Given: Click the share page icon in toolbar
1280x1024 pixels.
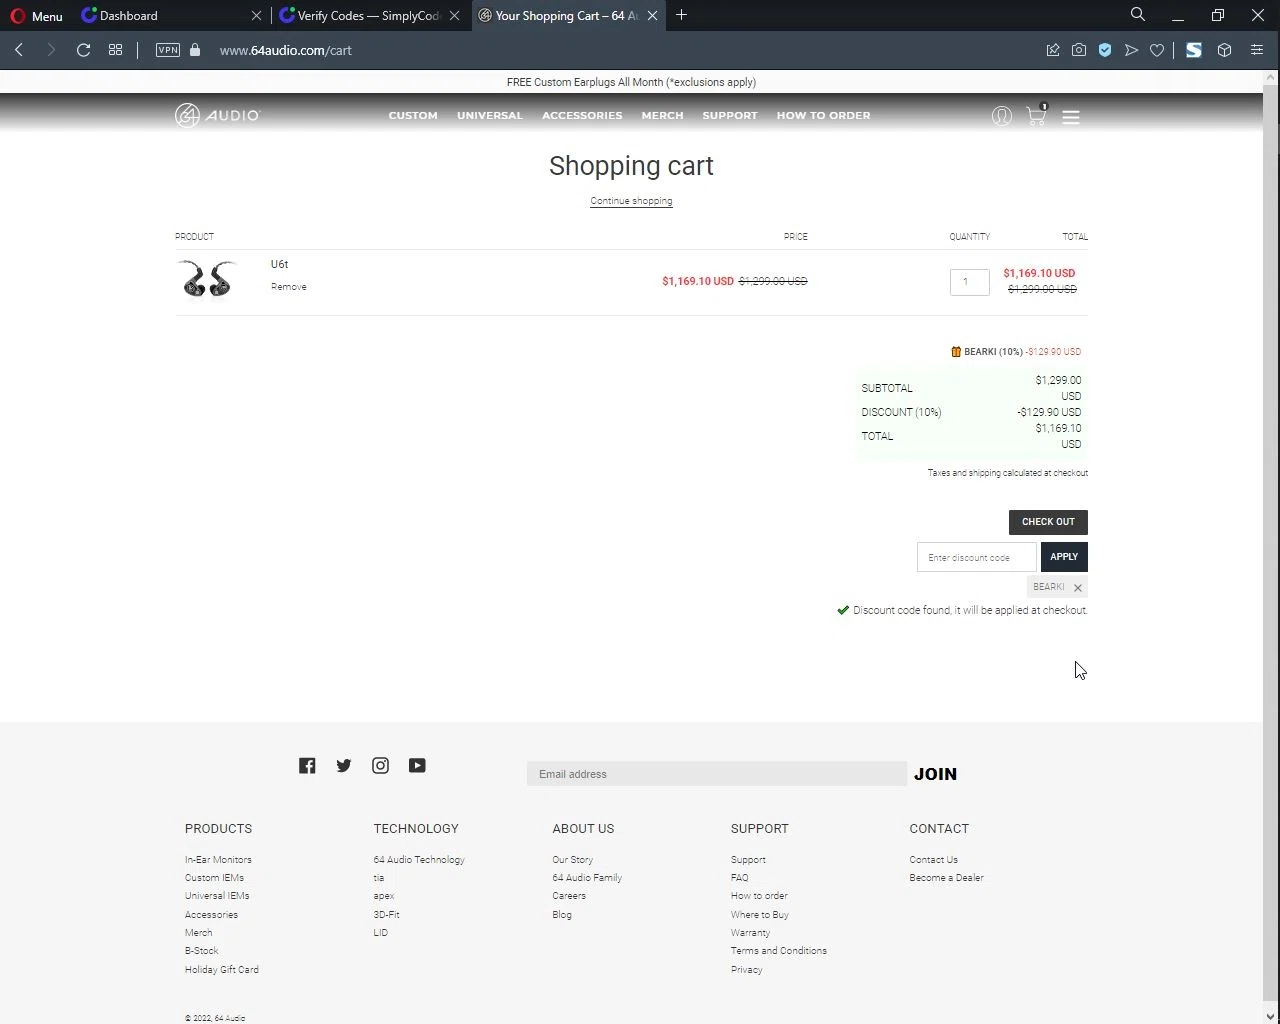Looking at the screenshot, I should (1053, 50).
